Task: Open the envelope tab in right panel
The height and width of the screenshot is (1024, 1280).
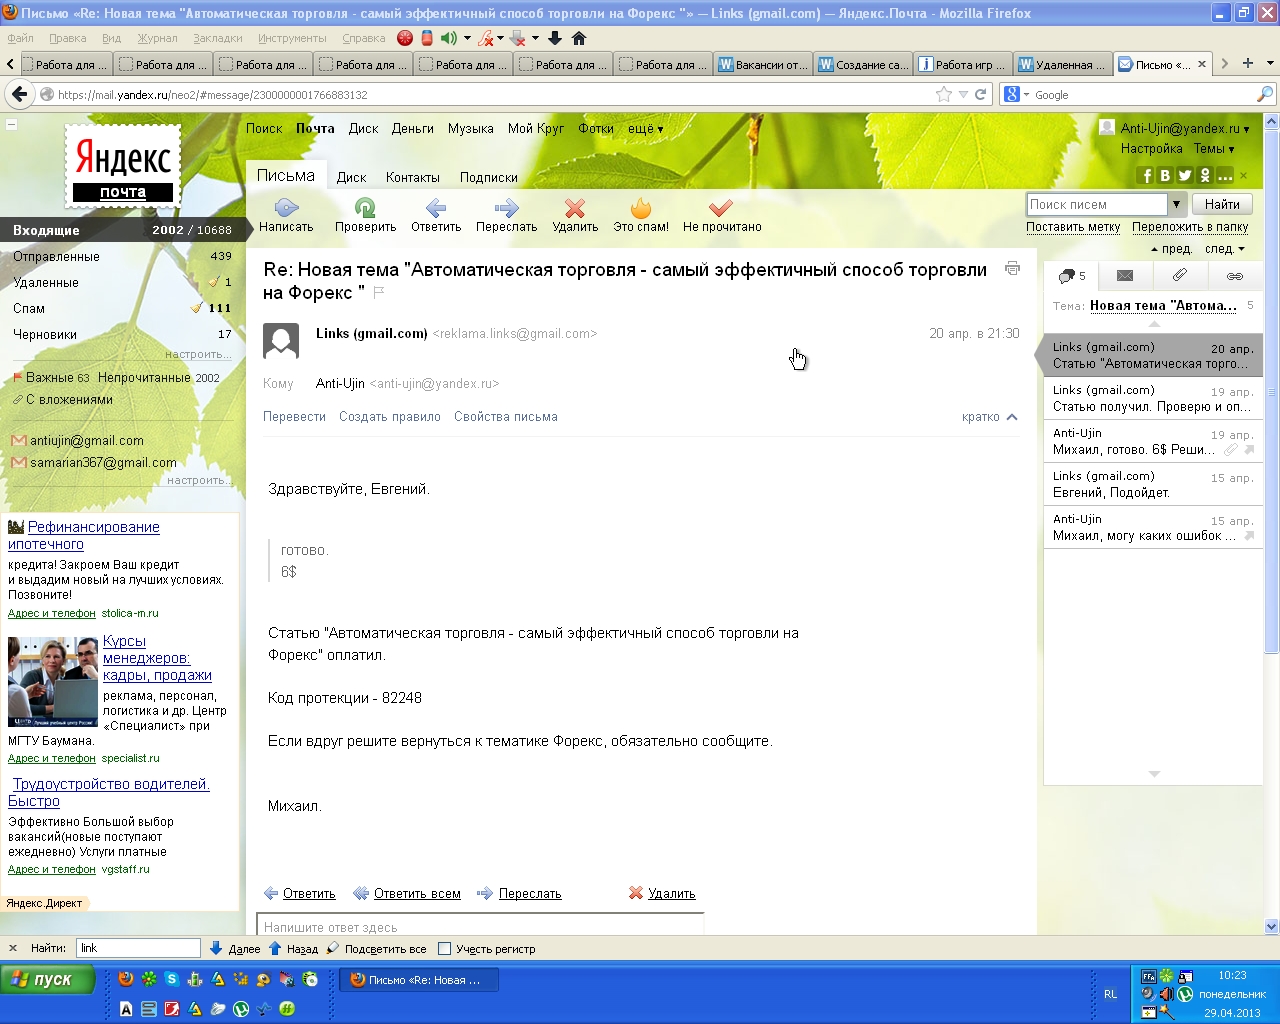Action: 1125,276
